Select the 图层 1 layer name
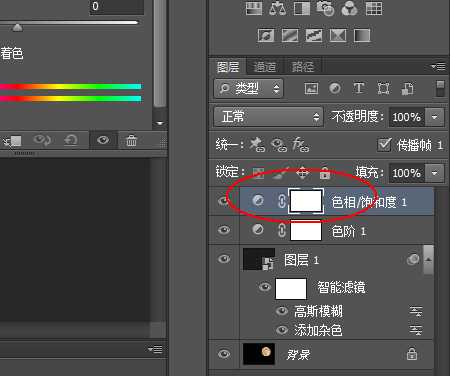Image resolution: width=450 pixels, height=376 pixels. click(301, 260)
